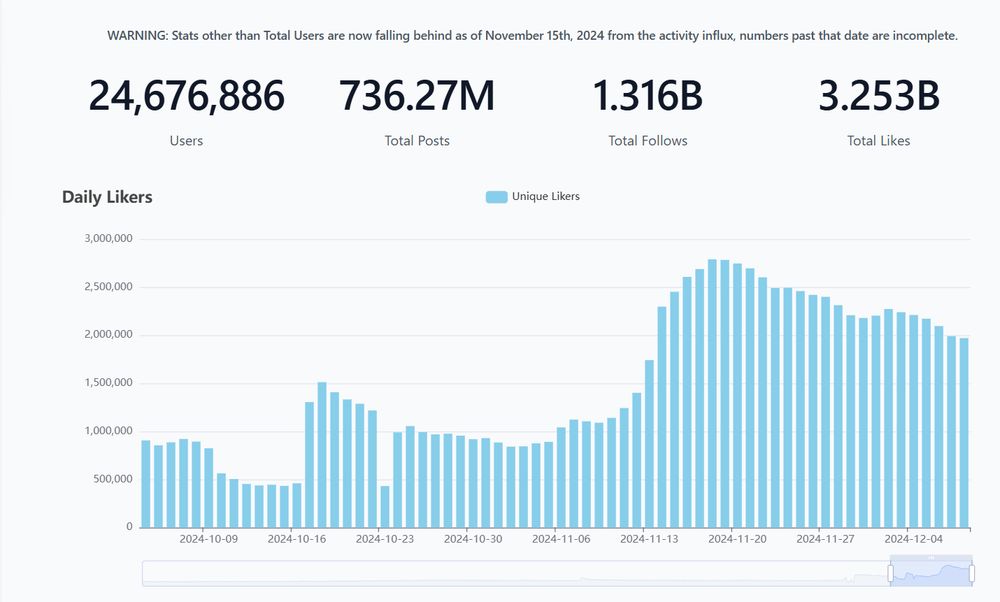The image size is (1000, 602).
Task: Click the 2024-12-04 axis label
Action: click(x=915, y=538)
